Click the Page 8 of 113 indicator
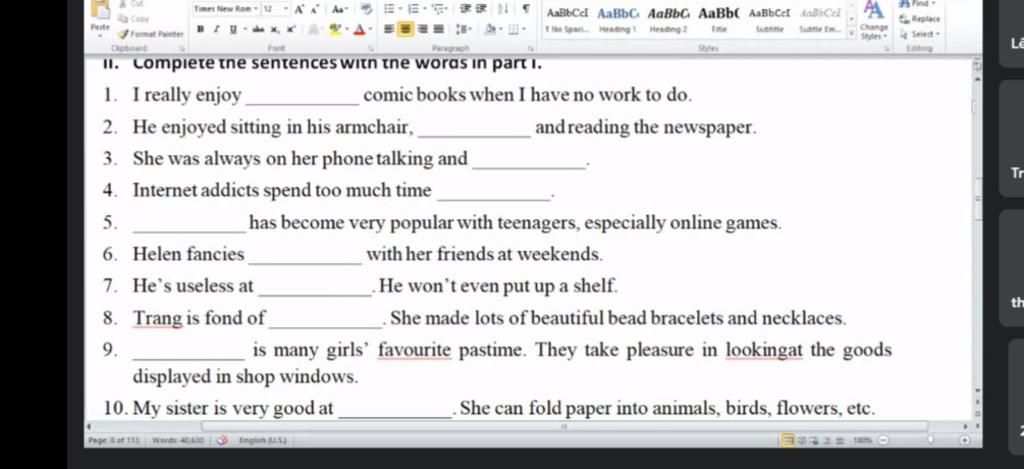Viewport: 1024px width, 469px height. click(115, 440)
